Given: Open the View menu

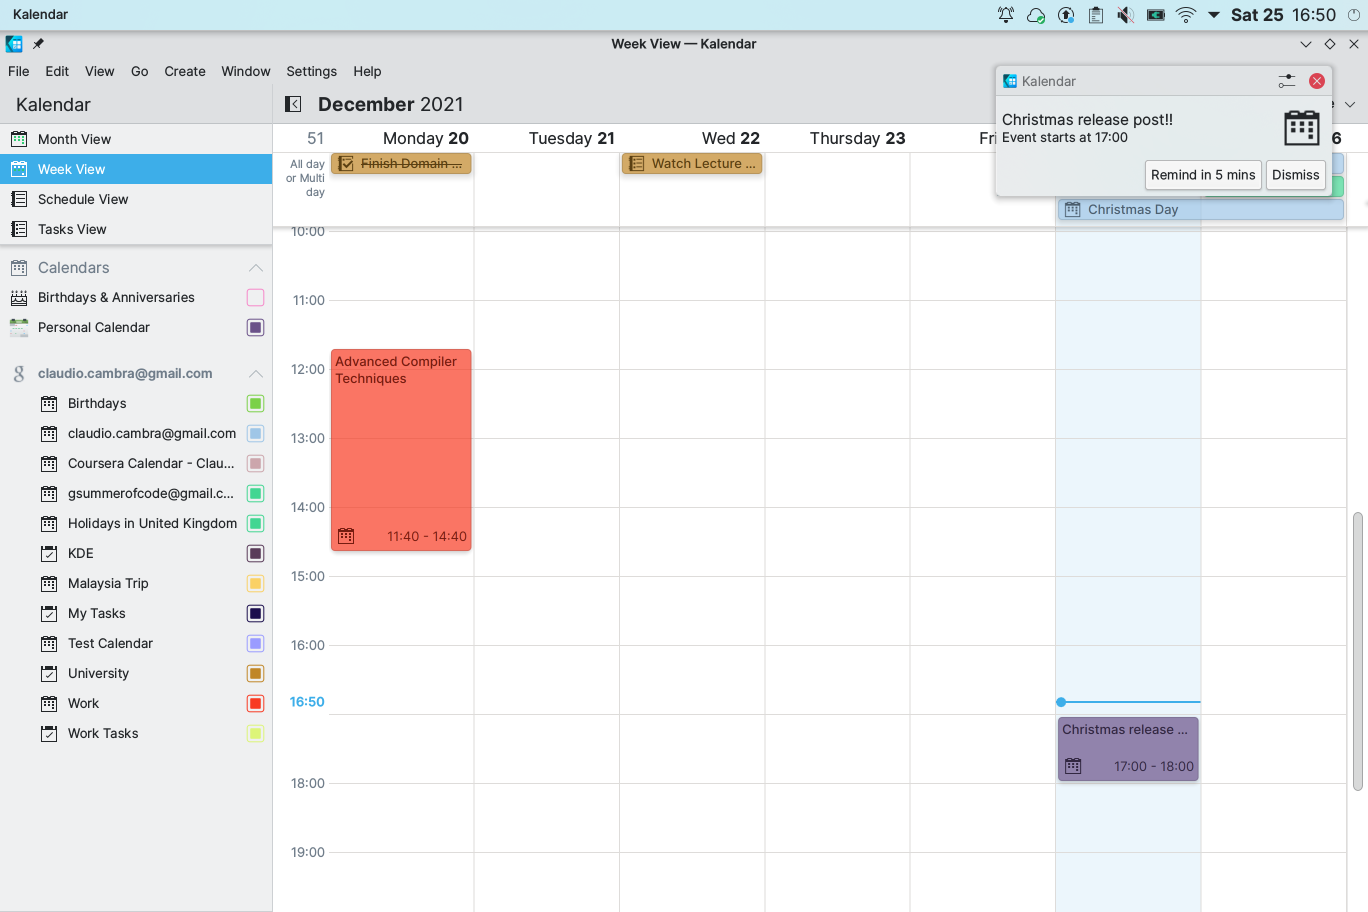Looking at the screenshot, I should coord(99,71).
